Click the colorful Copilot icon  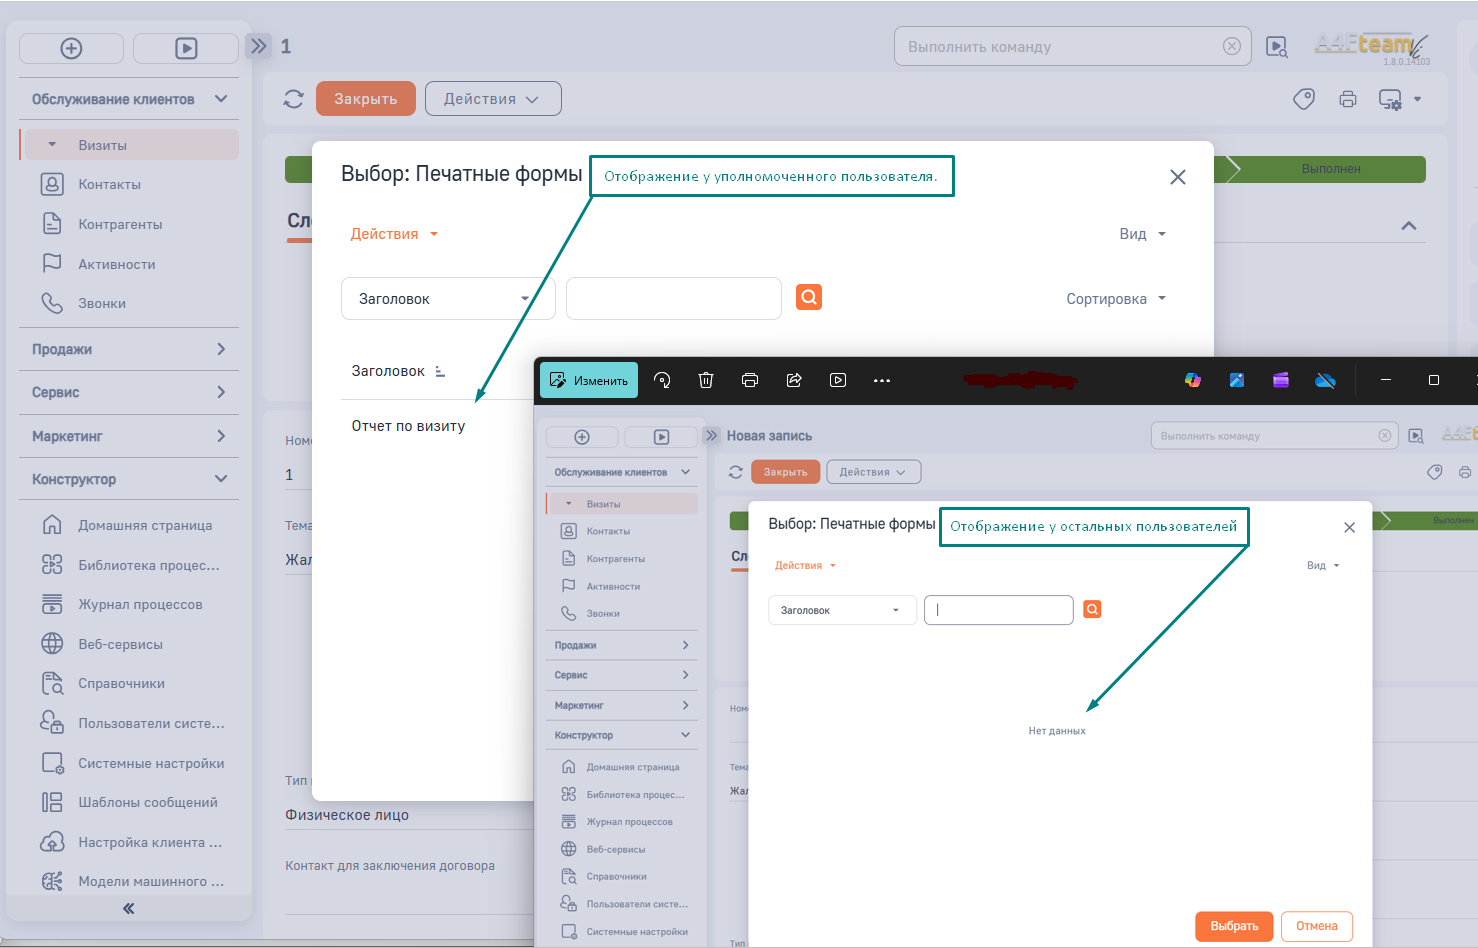point(1193,380)
